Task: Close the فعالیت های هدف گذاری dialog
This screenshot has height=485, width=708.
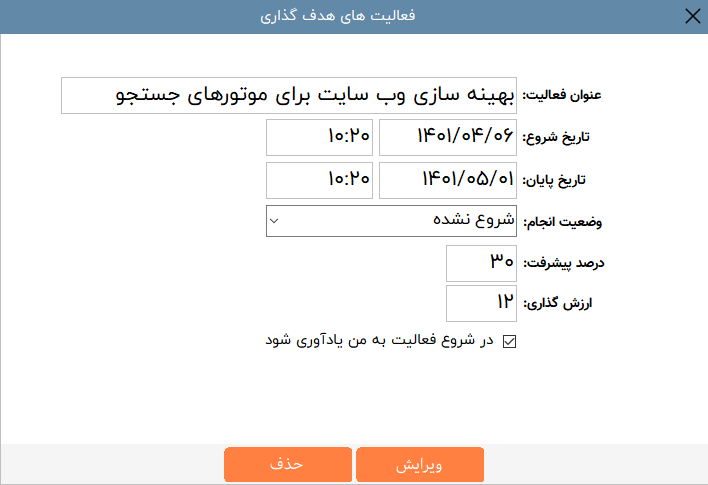Action: [691, 16]
